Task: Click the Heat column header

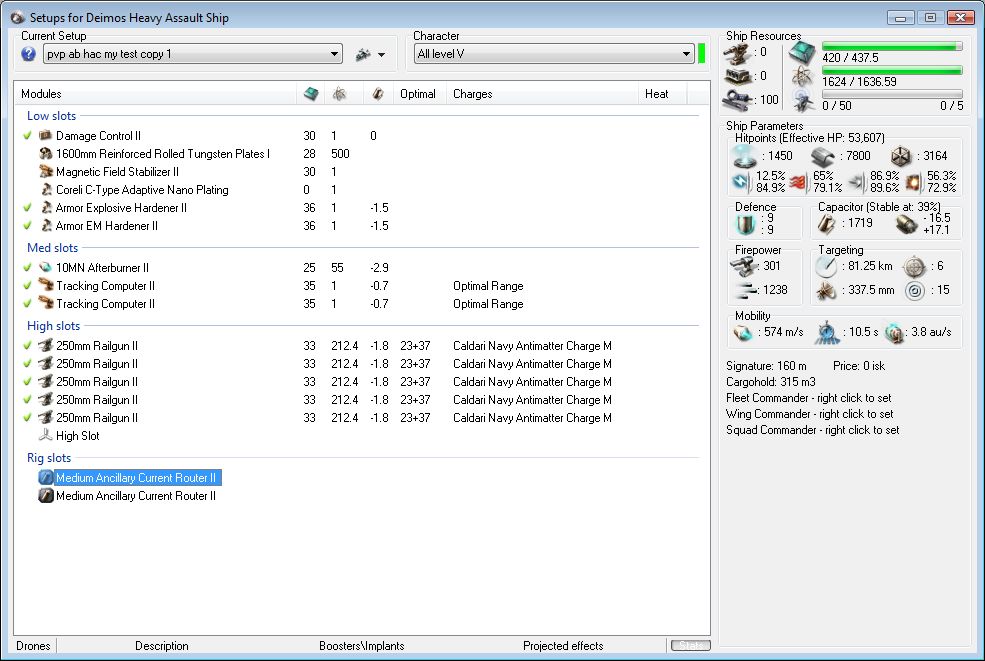Action: click(x=662, y=94)
